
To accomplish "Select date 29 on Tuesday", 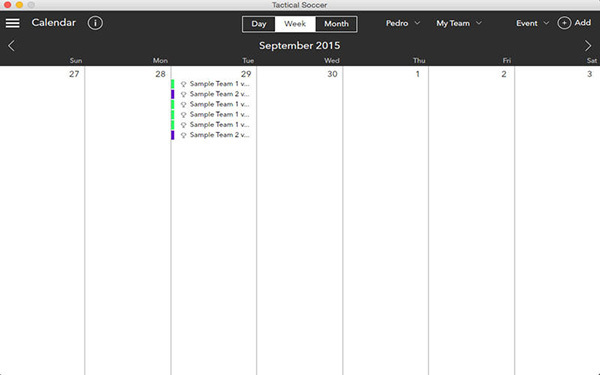I will tap(246, 74).
